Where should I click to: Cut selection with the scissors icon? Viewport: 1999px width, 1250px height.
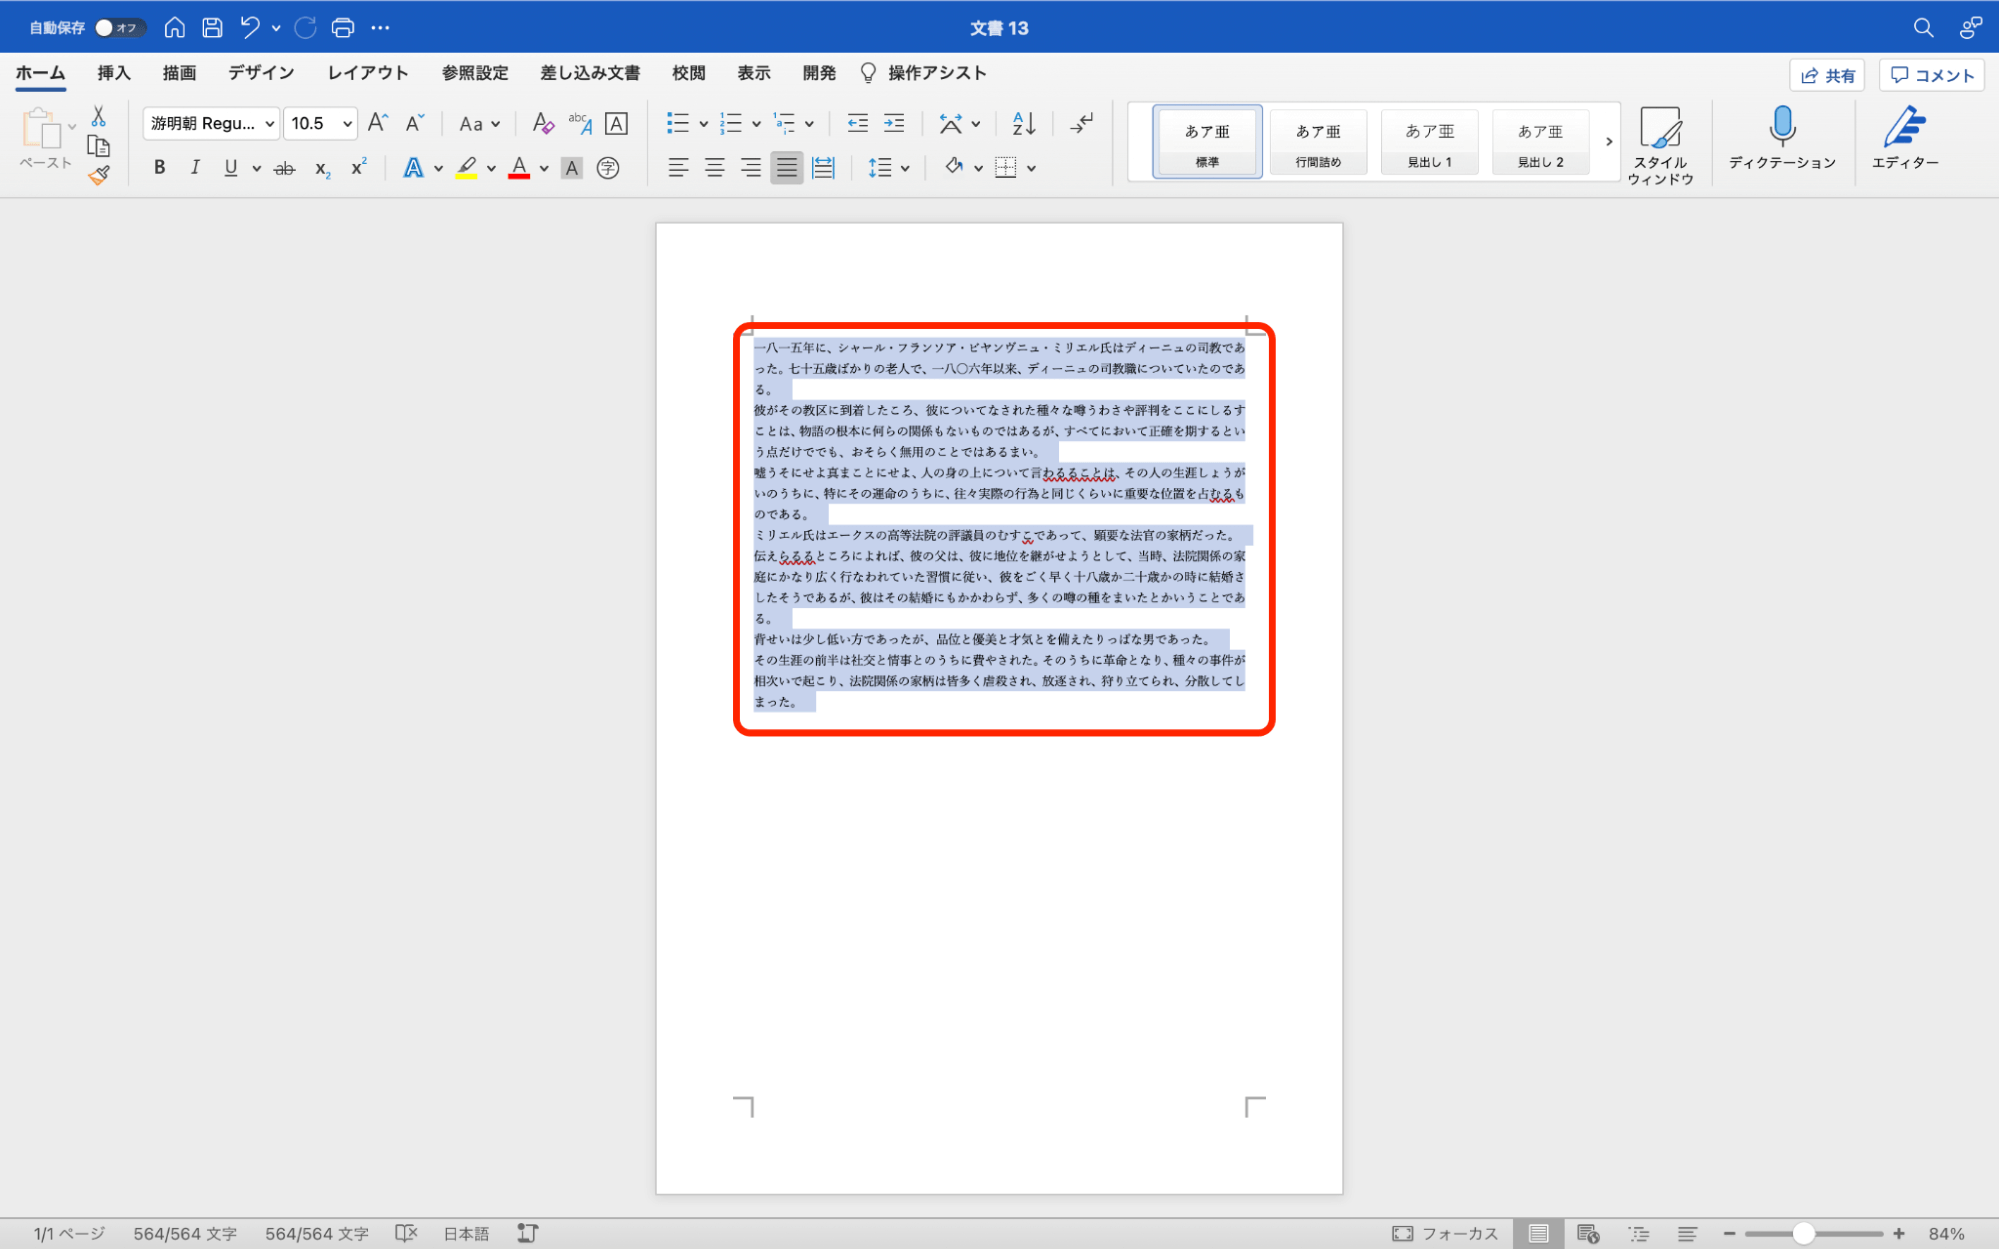(98, 117)
